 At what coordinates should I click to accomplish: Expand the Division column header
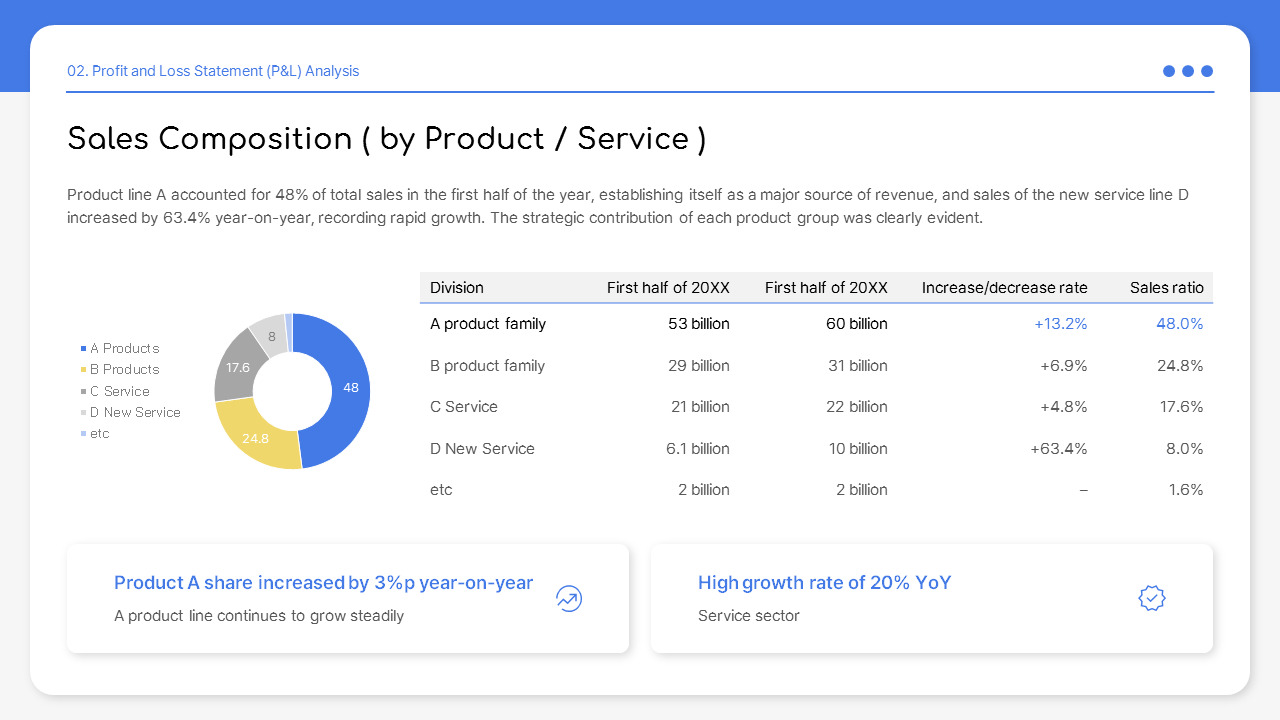(x=457, y=287)
